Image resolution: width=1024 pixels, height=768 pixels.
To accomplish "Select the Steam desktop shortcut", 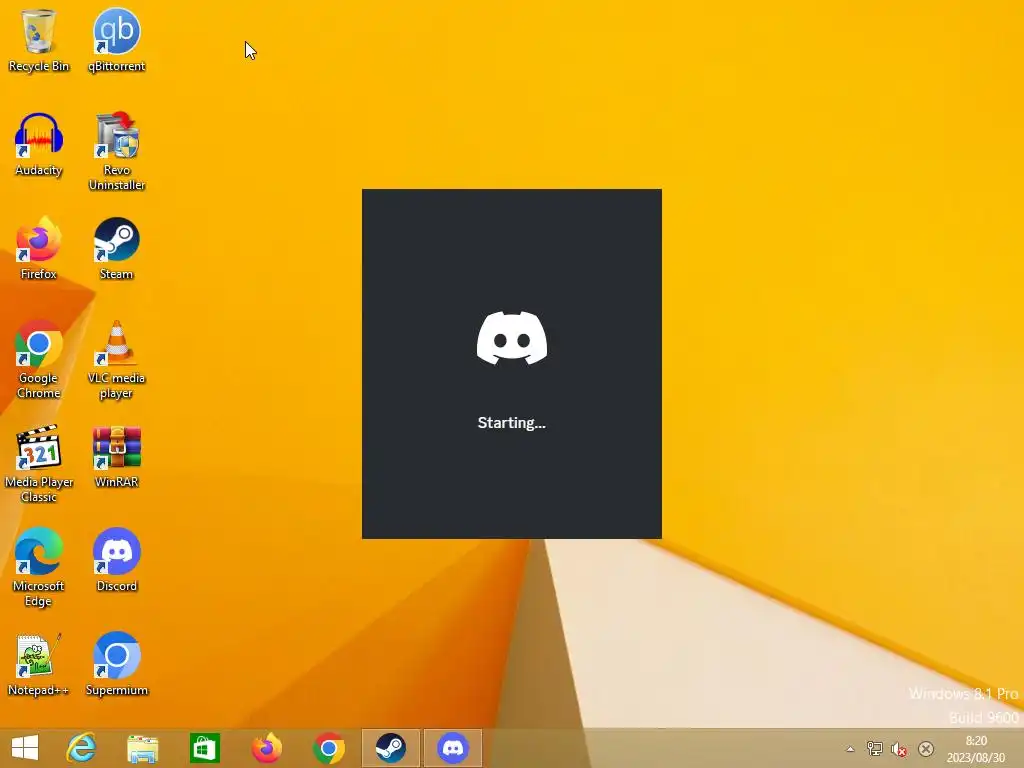I will [116, 248].
